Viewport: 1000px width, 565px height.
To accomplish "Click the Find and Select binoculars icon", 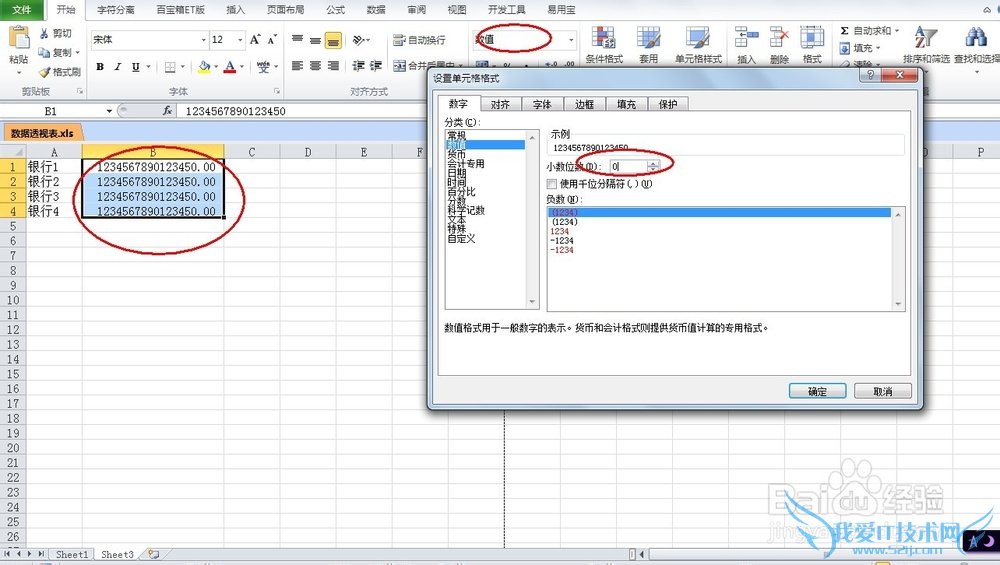I will 975,40.
